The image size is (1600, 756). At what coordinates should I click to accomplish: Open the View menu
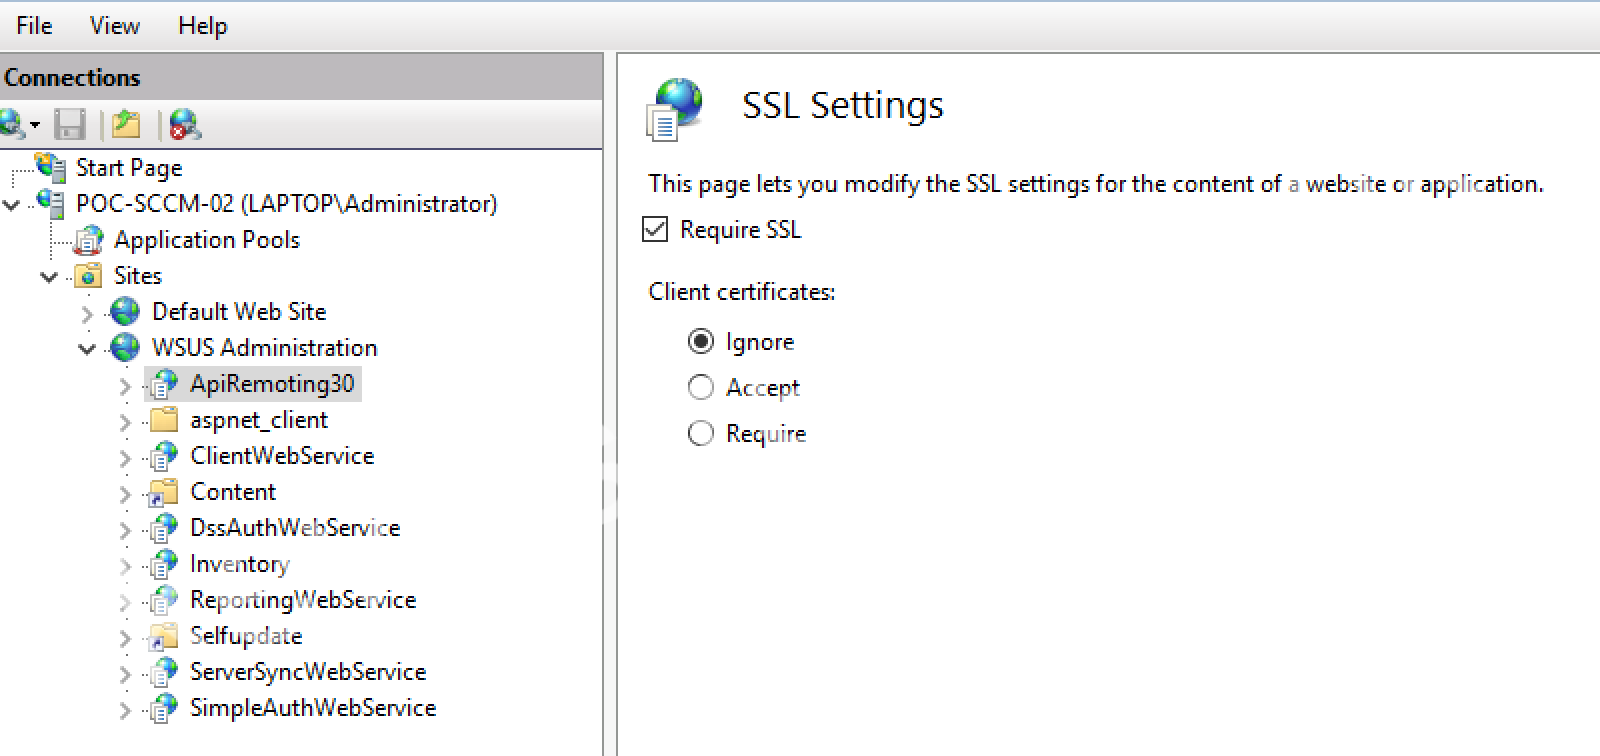[114, 26]
